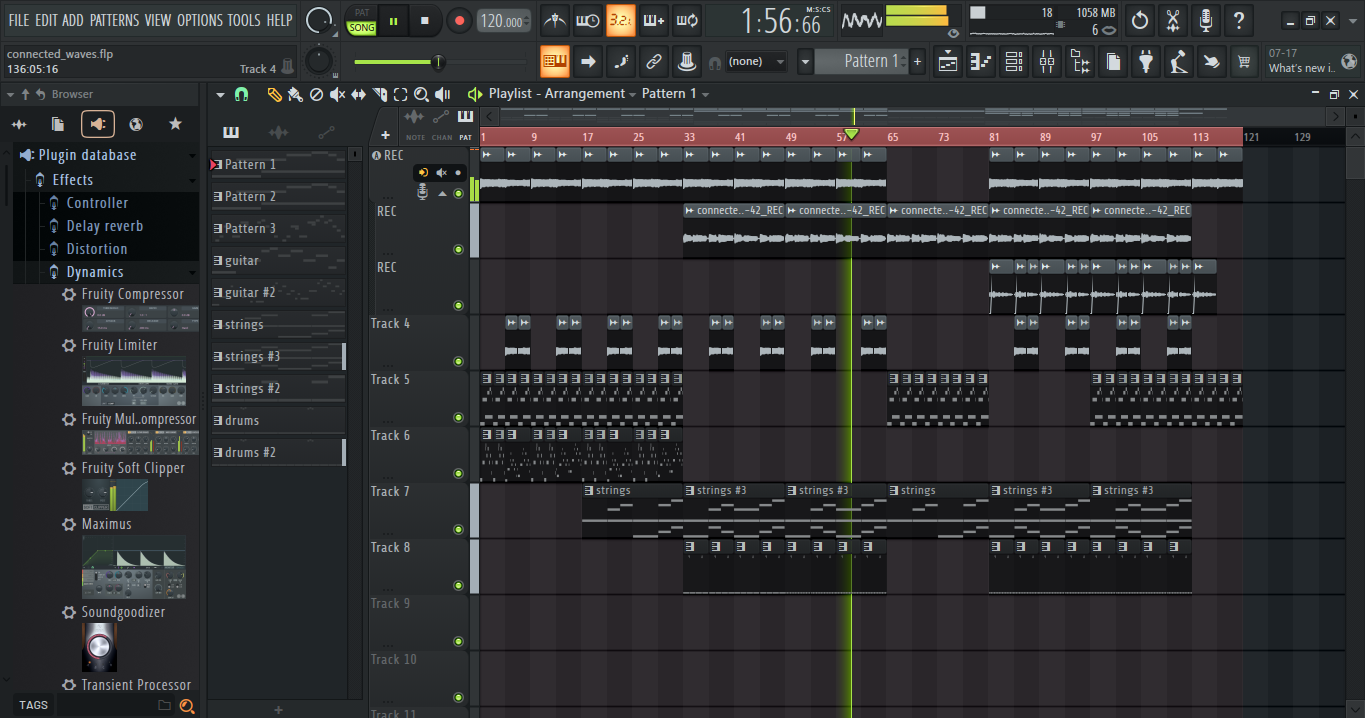Open the global snap (none) dropdown
The image size is (1365, 718).
click(757, 61)
